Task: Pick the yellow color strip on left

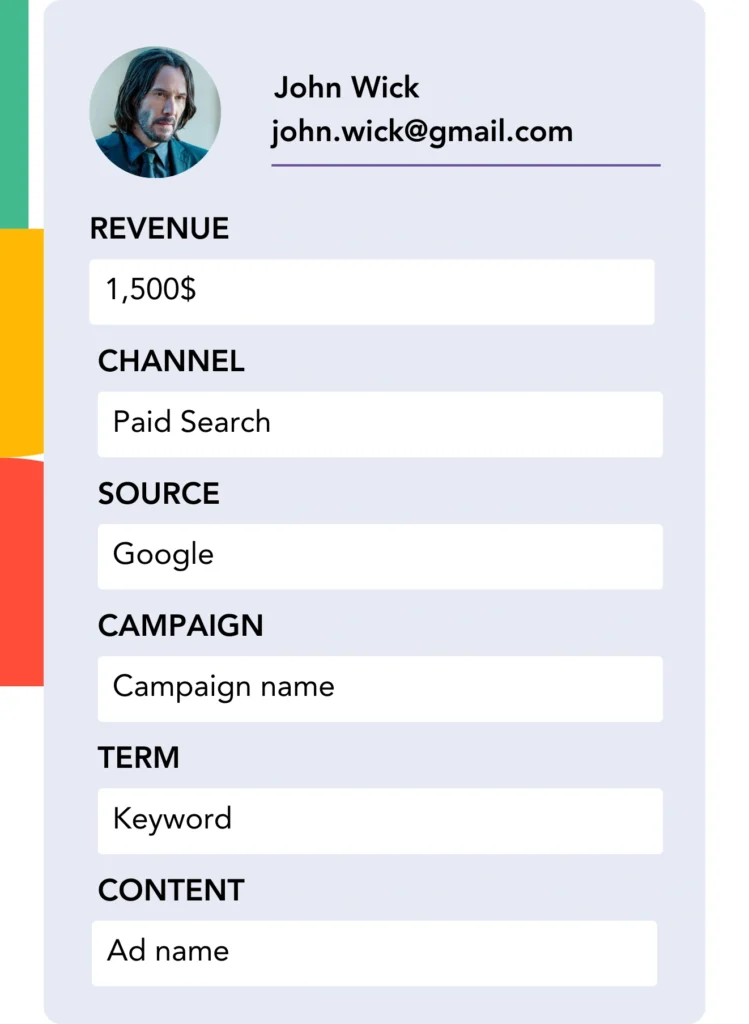Action: coord(21,341)
